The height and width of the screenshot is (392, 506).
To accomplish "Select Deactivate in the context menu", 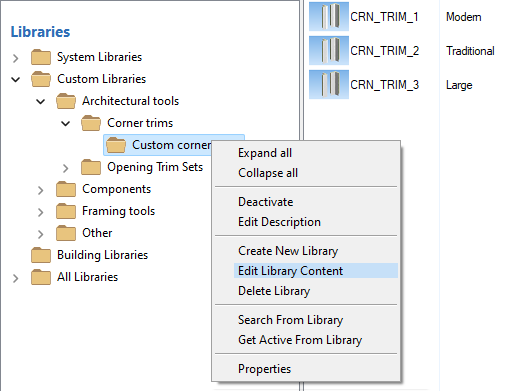I will tap(266, 202).
